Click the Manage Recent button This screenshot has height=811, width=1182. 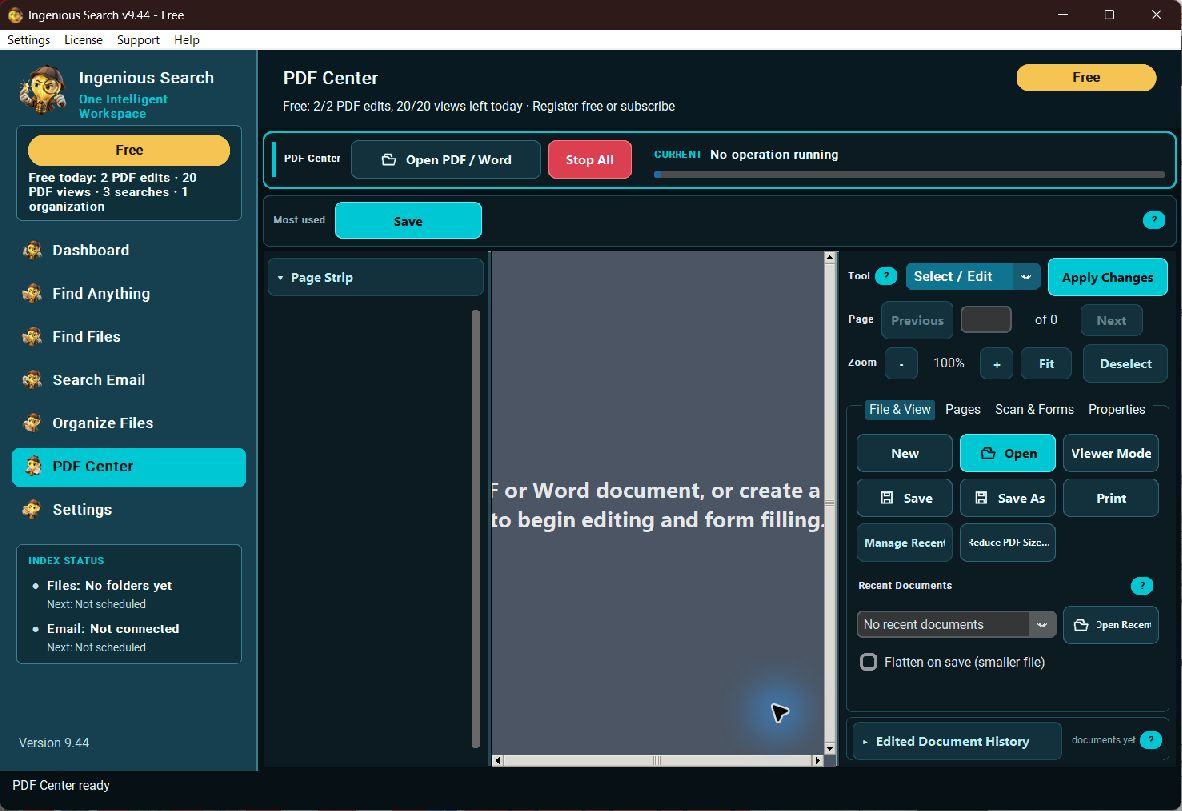[x=905, y=543]
